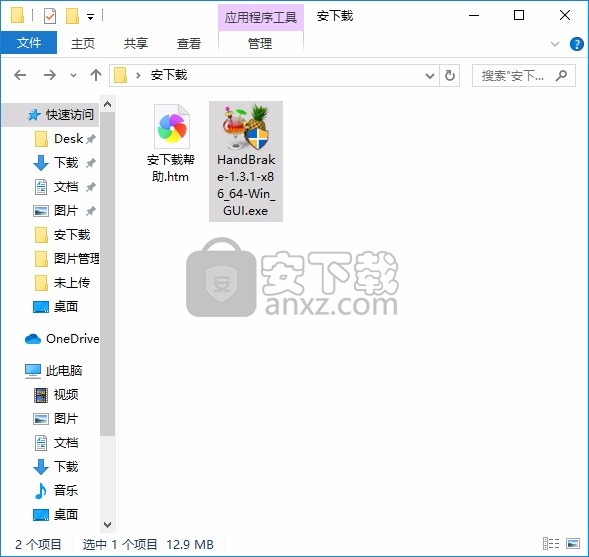The height and width of the screenshot is (557, 589).
Task: Select OneDrive in the navigation pane
Action: point(61,339)
